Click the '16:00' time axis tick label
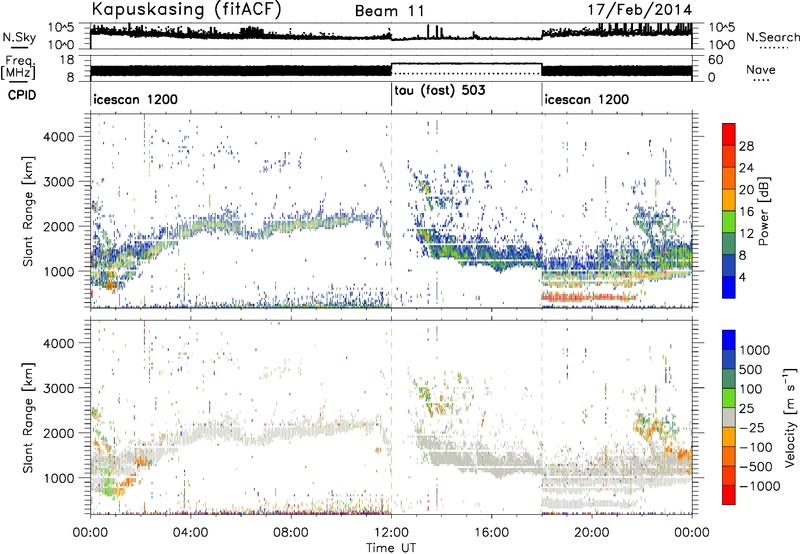The width and height of the screenshot is (800, 554). 491,533
